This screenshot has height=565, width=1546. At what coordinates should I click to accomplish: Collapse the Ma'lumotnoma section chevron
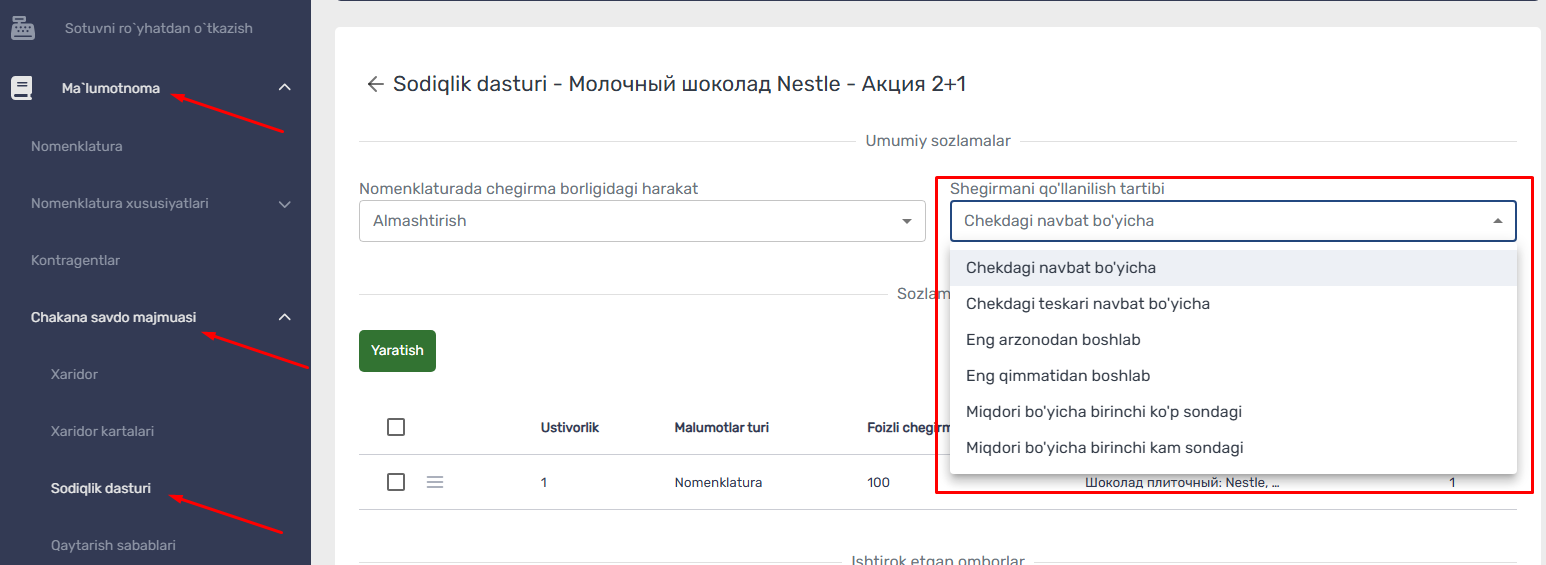click(285, 88)
